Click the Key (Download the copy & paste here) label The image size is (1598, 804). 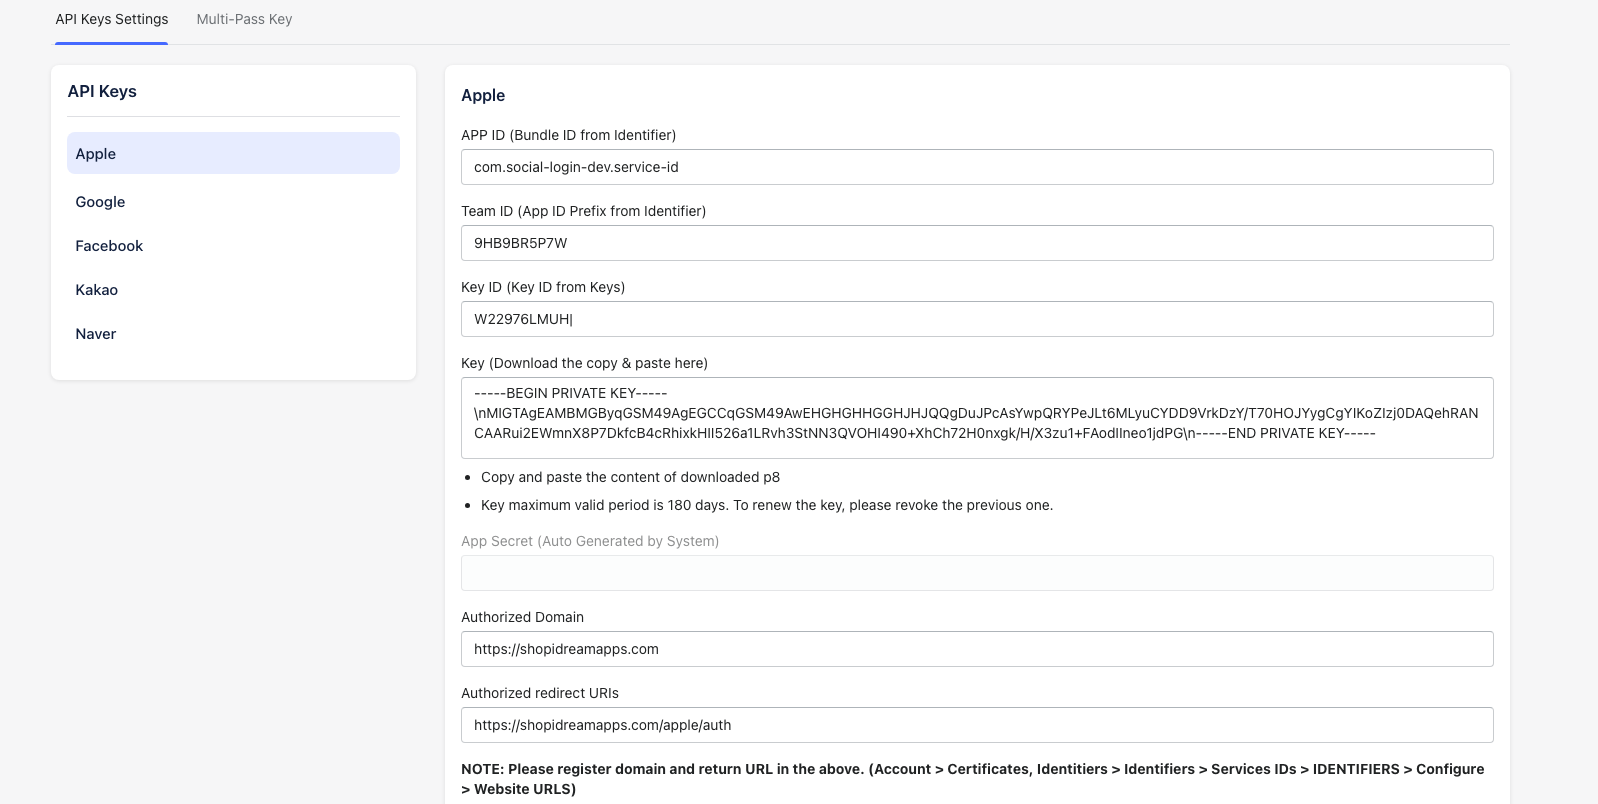point(584,363)
